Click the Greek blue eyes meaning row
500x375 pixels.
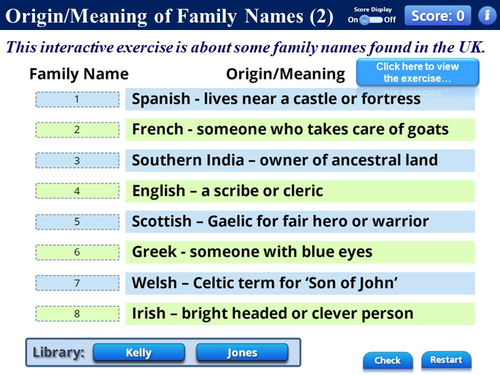pyautogui.click(x=300, y=252)
